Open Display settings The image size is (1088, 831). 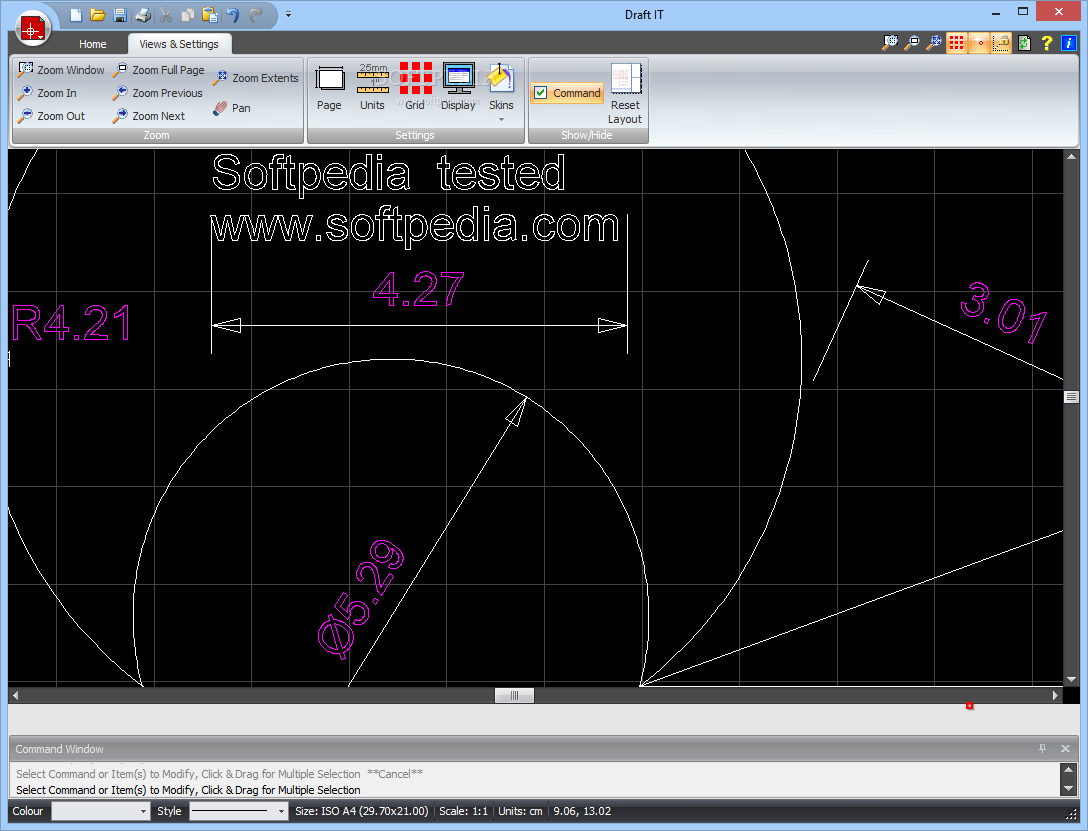click(458, 87)
